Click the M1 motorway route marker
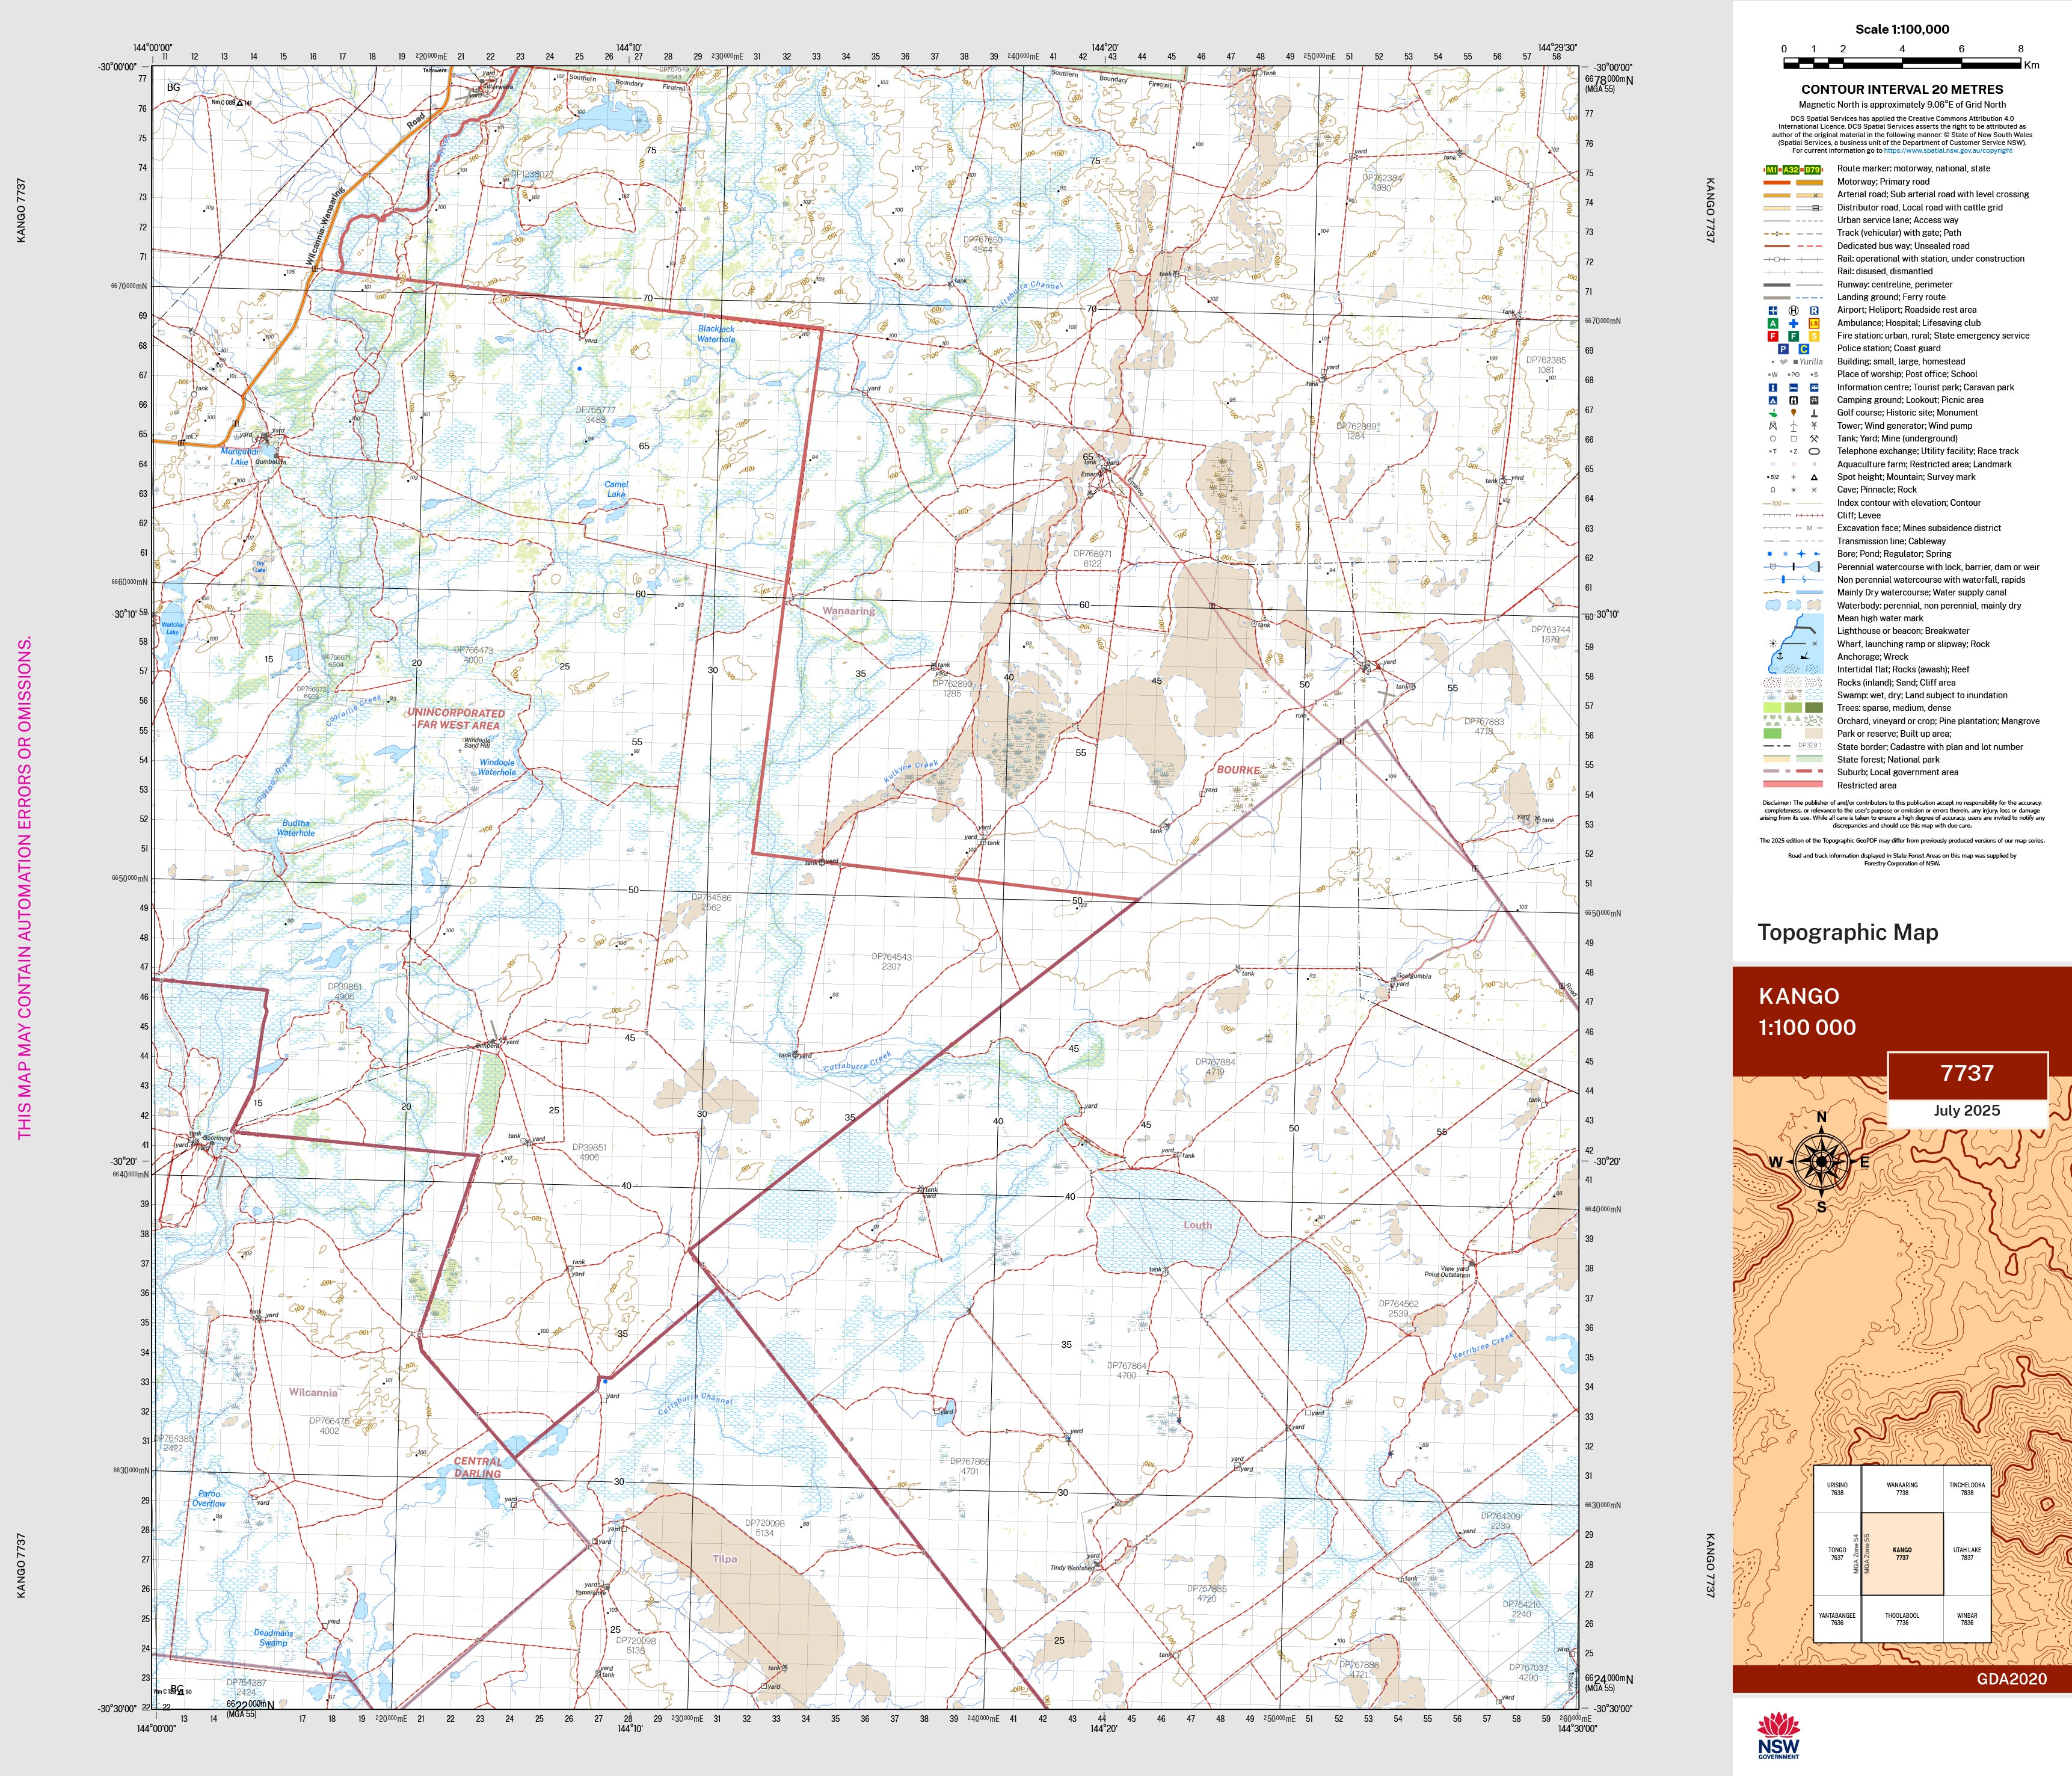This screenshot has width=2072, height=1776. 1772,170
